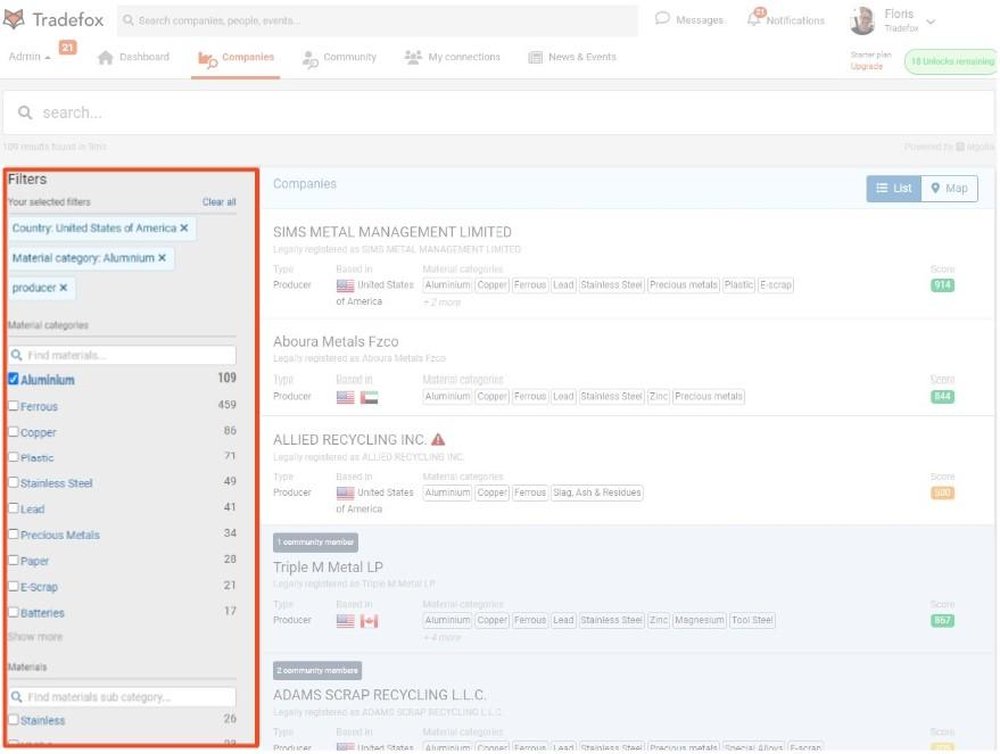This screenshot has height=754, width=1000.
Task: Check the Batteries checkbox
Action: (13, 612)
